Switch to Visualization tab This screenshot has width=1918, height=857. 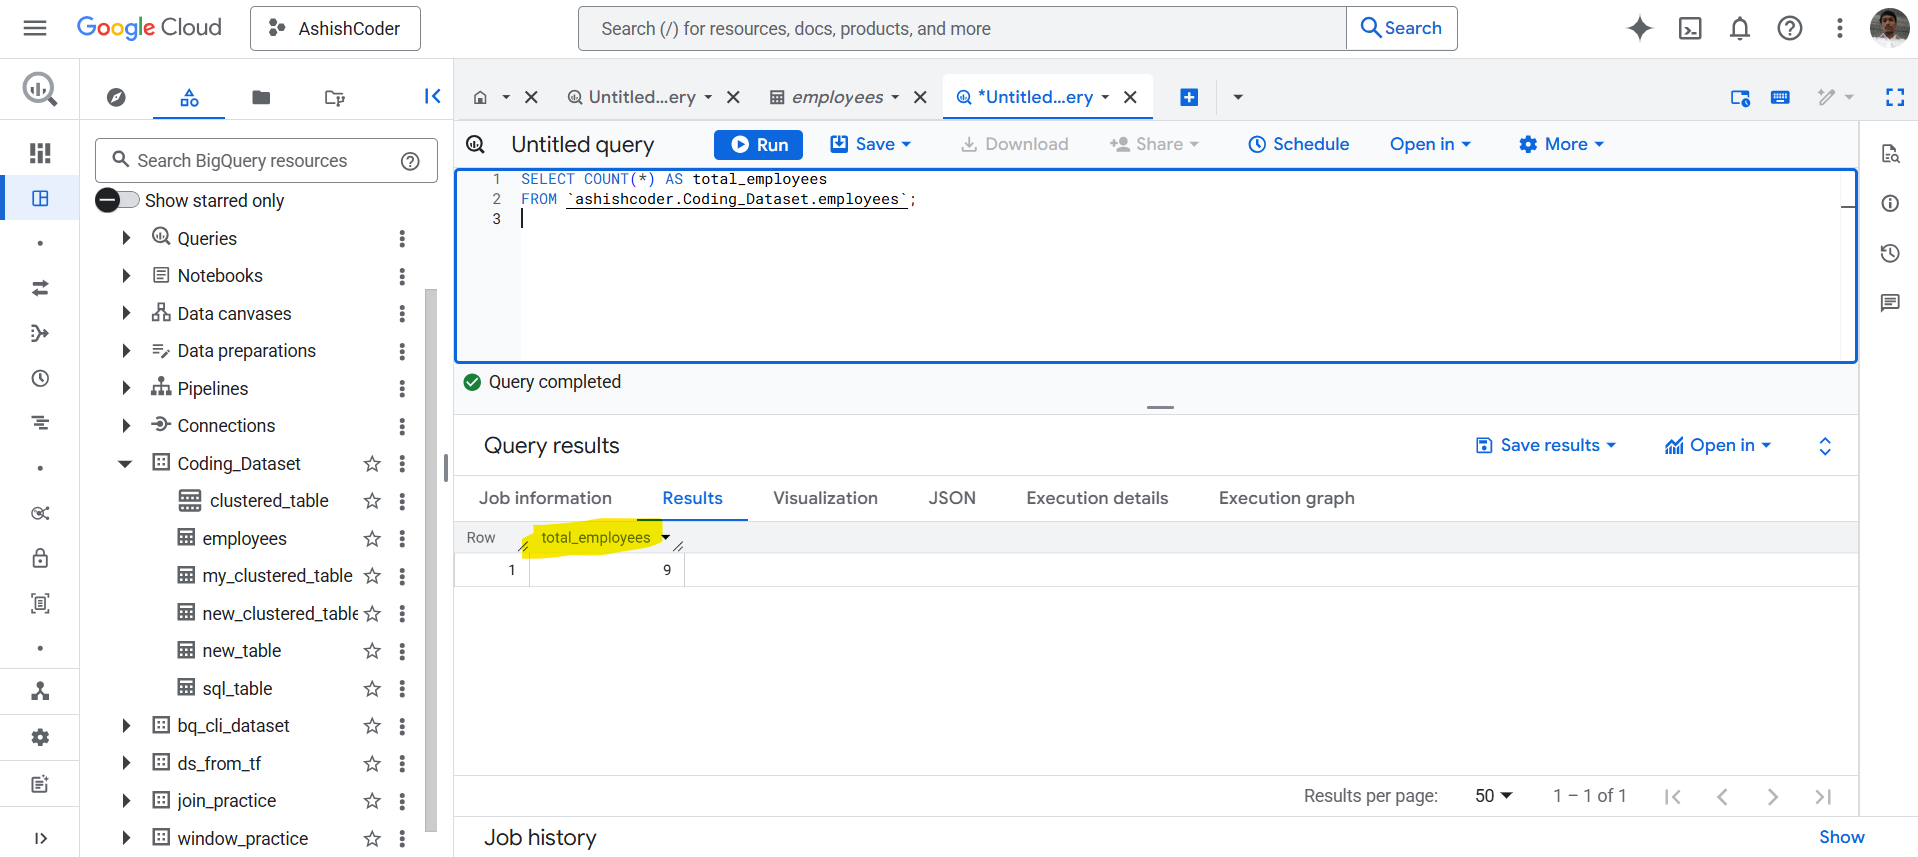(825, 498)
